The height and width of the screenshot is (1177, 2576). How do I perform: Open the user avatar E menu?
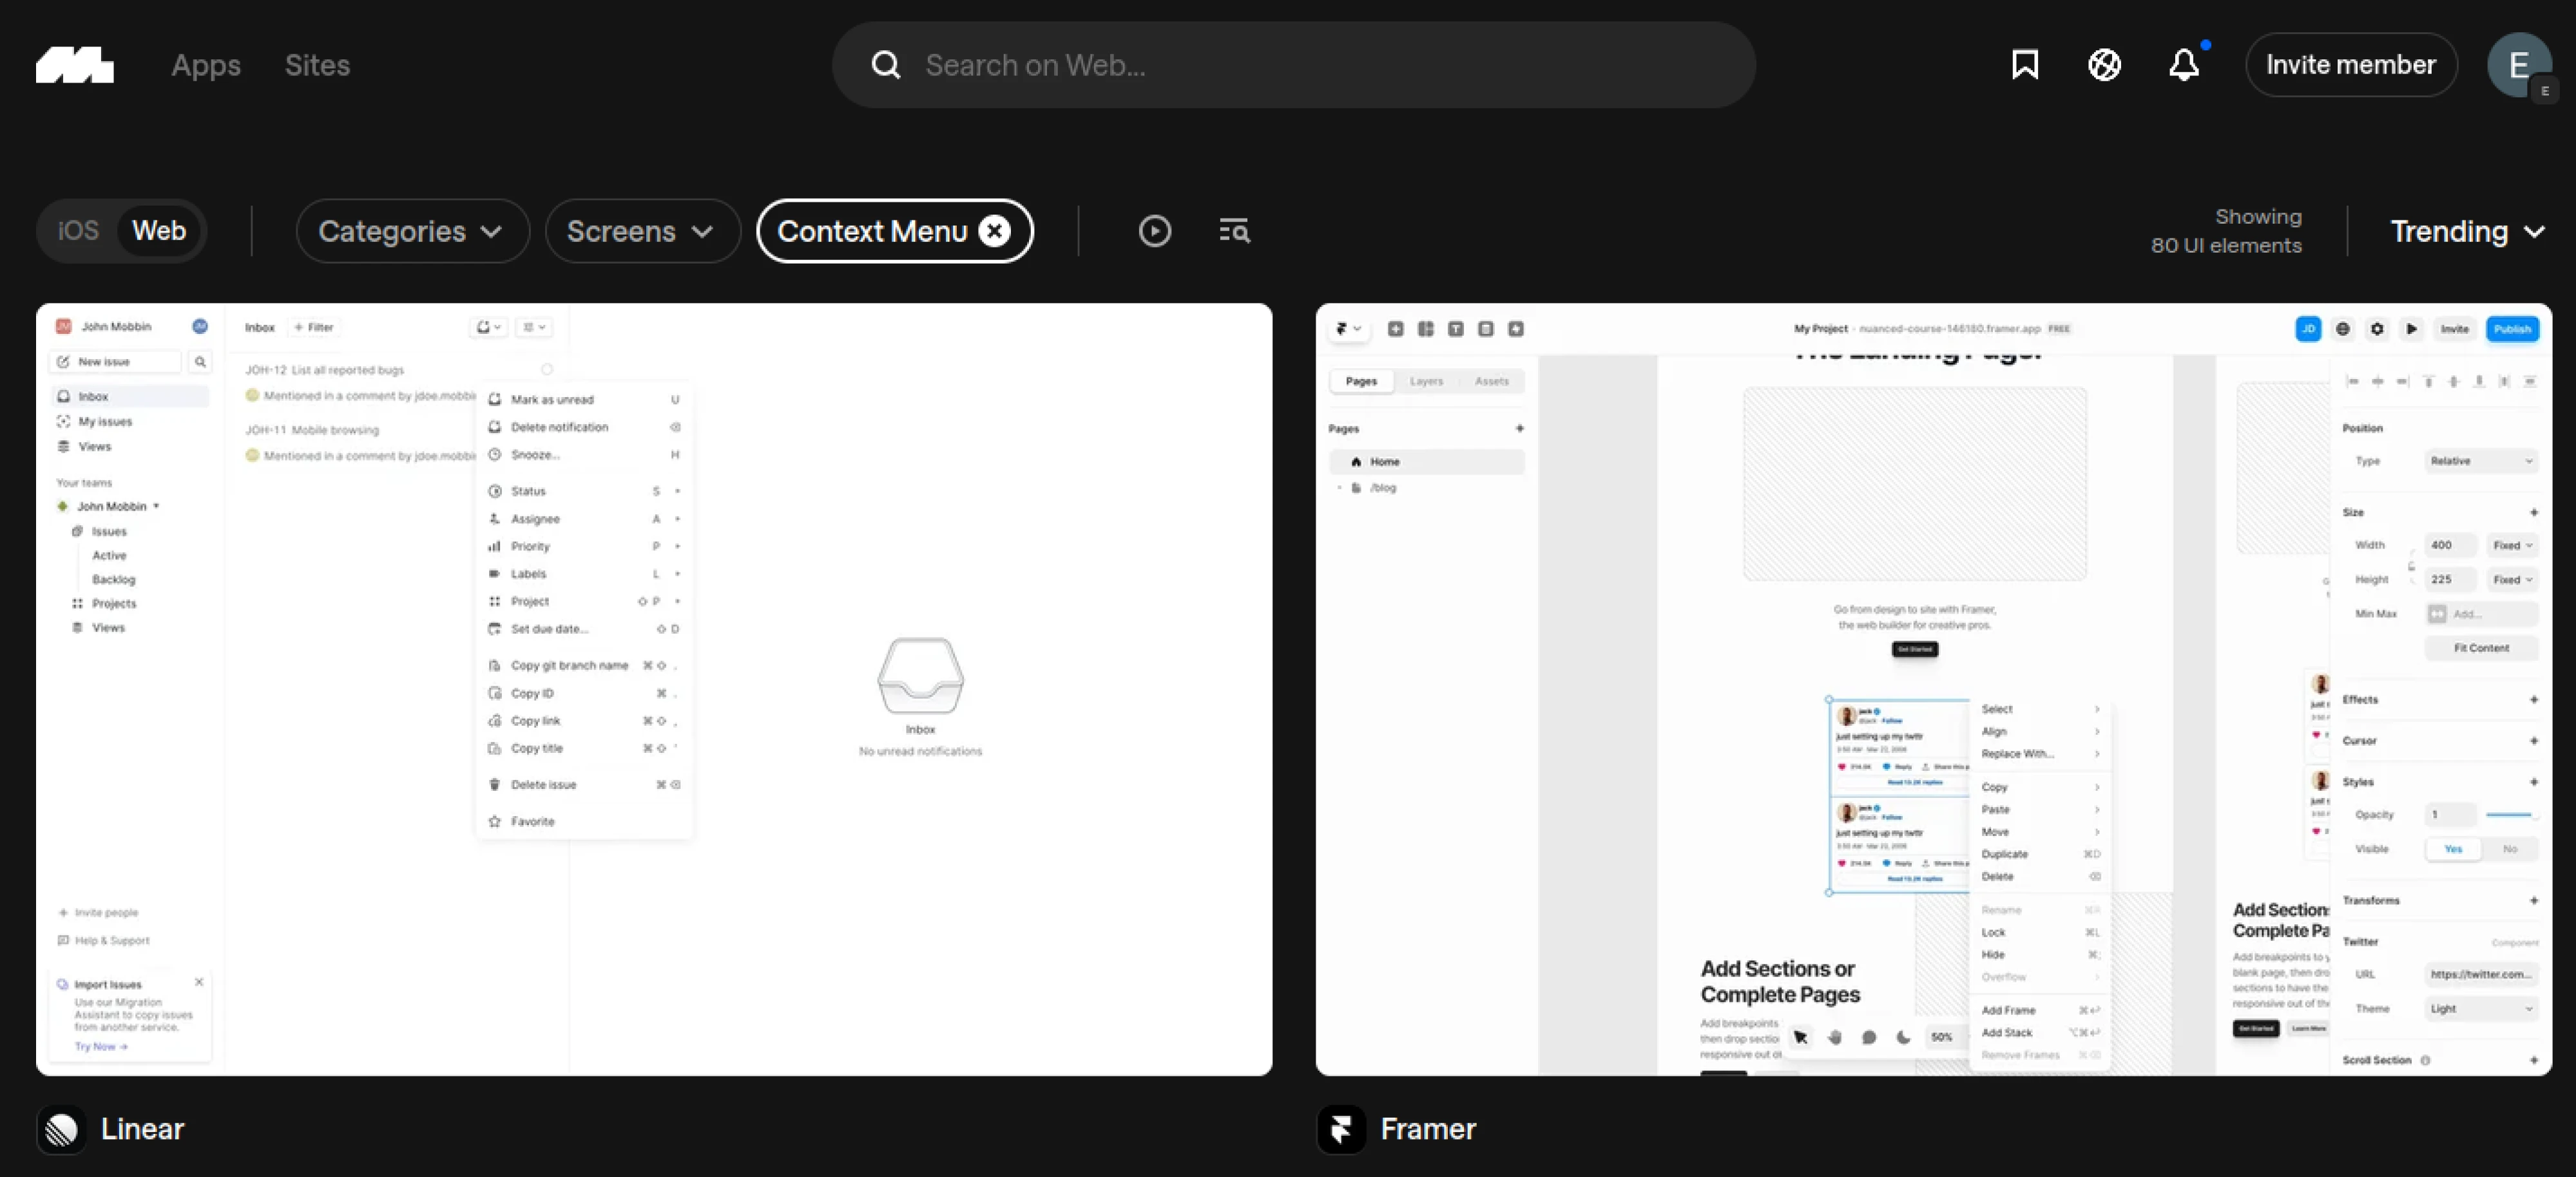pos(2519,65)
